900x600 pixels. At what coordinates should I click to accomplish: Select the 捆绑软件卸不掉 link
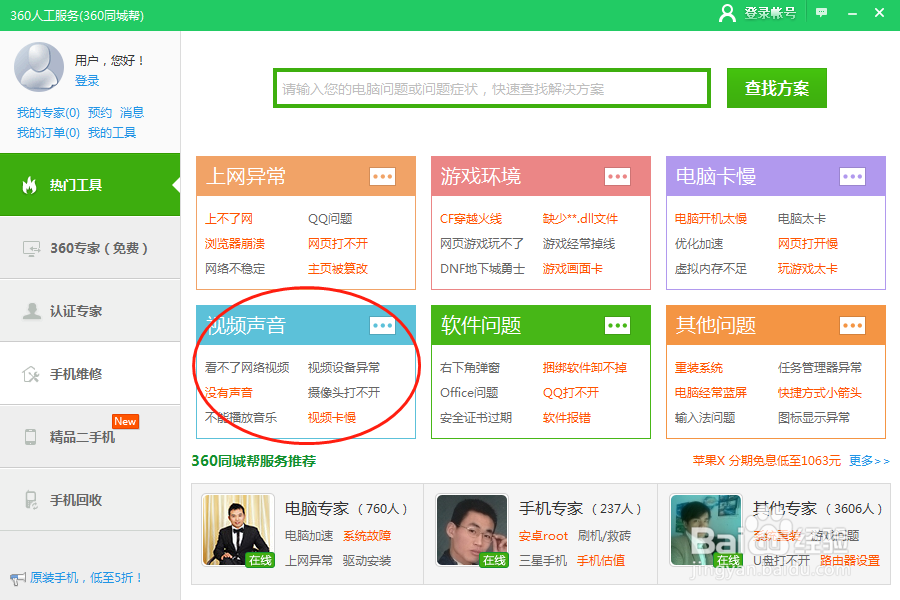click(x=585, y=367)
